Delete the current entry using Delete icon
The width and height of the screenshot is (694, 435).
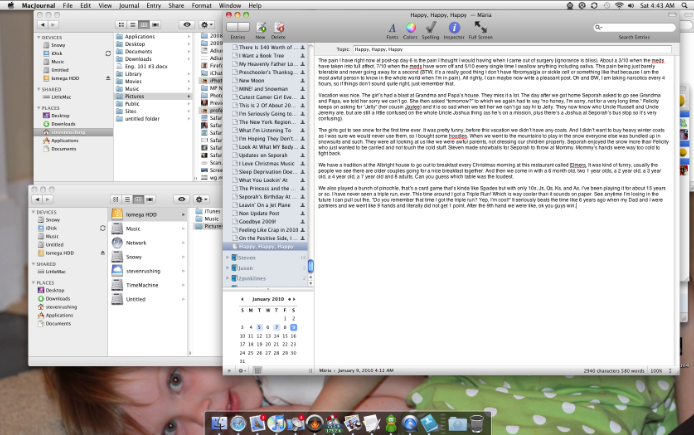pyautogui.click(x=279, y=28)
